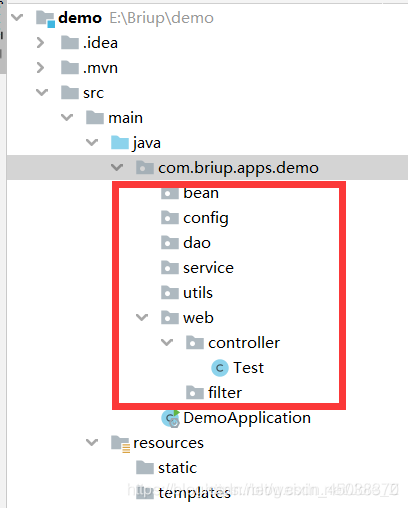Select the service package label

pyautogui.click(x=209, y=268)
